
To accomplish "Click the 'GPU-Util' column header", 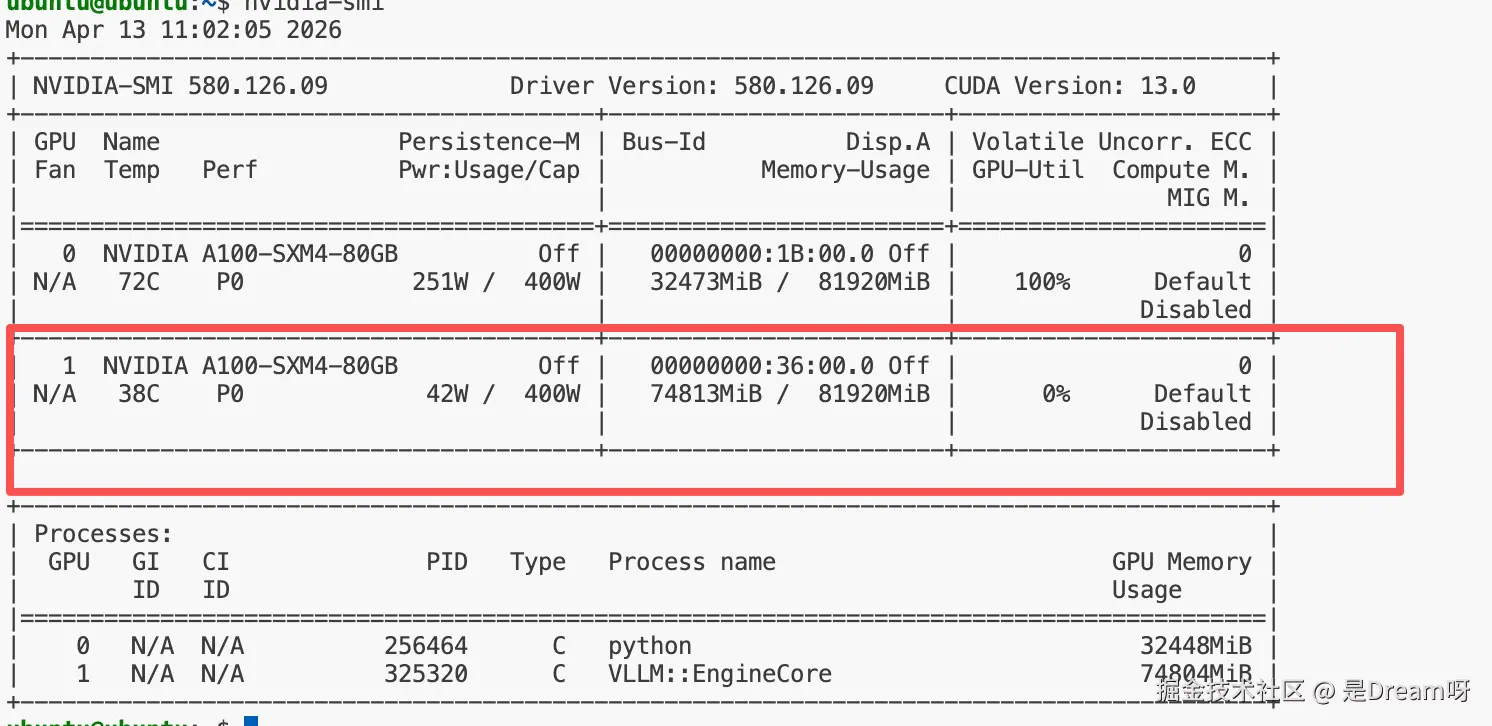I will (1028, 170).
